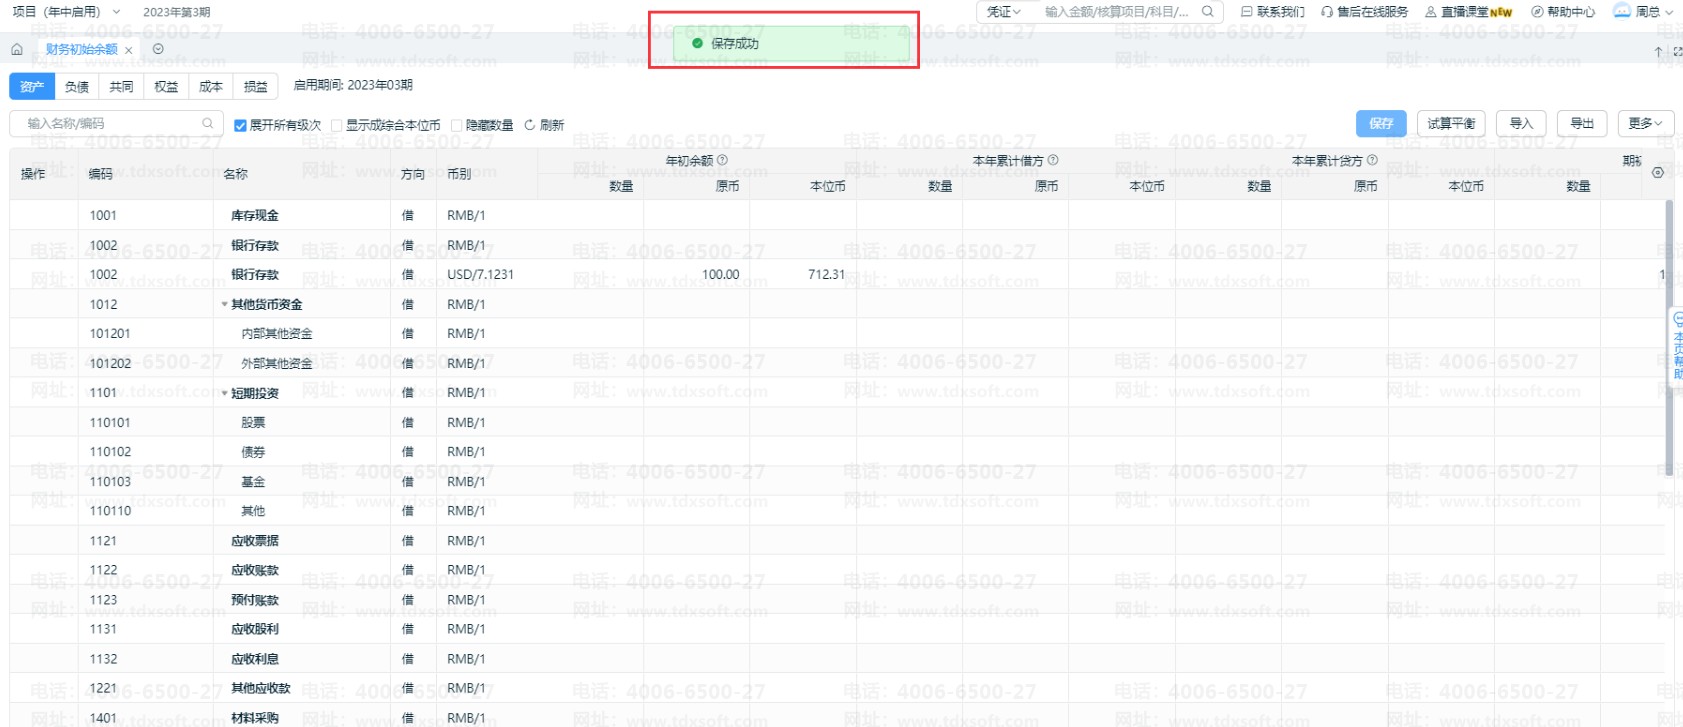1683x727 pixels.
Task: Click the 输入名称/编码 search field
Action: pyautogui.click(x=115, y=123)
